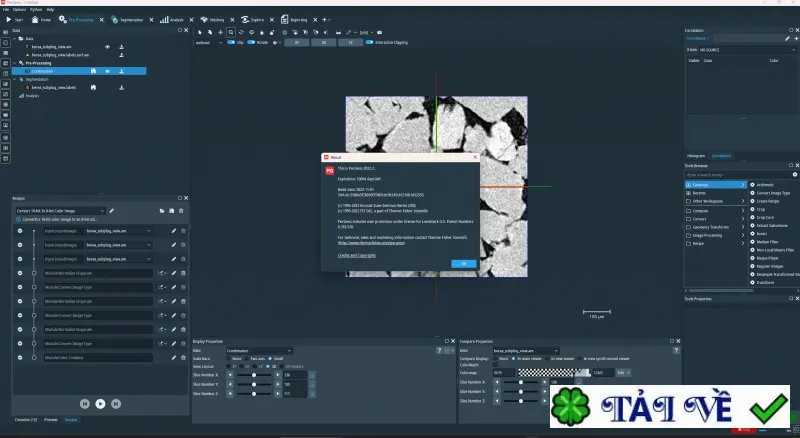Viewport: 800px width, 438px height.
Task: Open the Display Properties help question mark
Action: pyautogui.click(x=439, y=350)
